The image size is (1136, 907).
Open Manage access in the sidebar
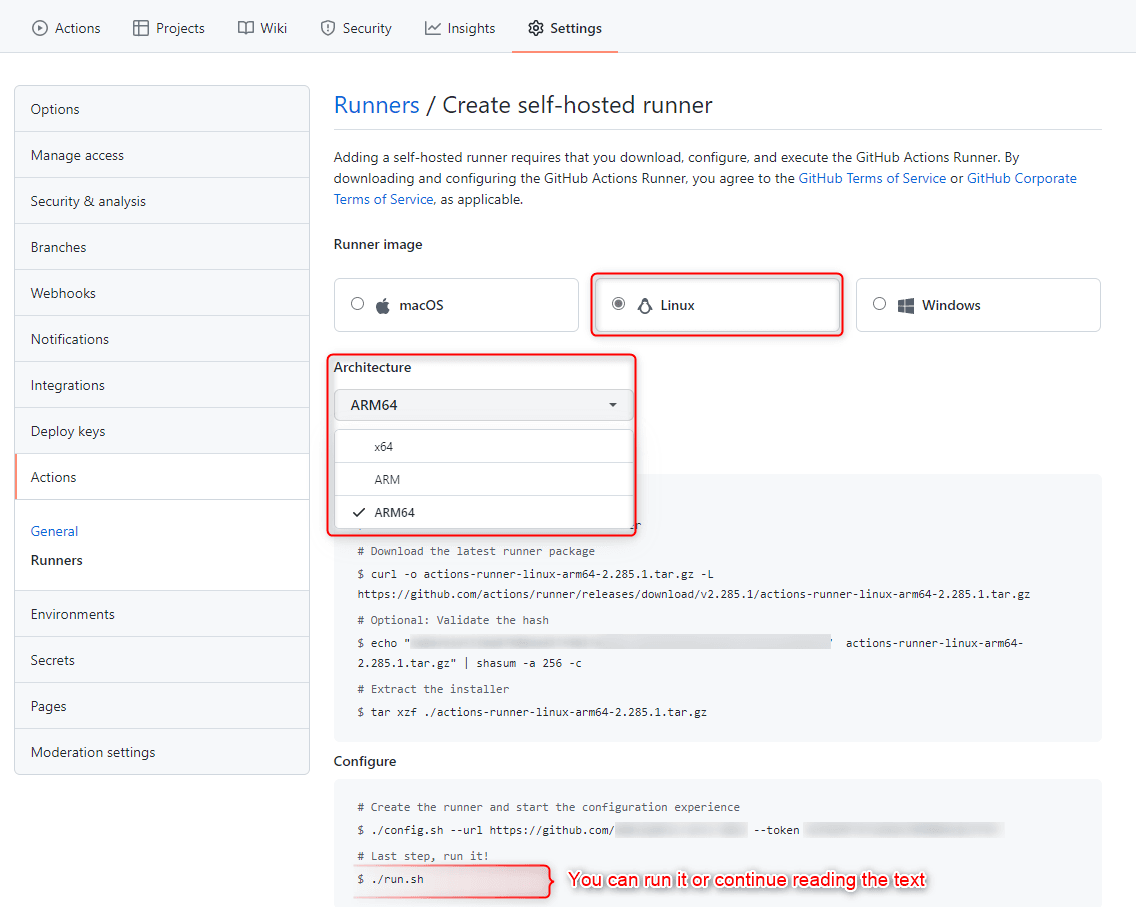click(x=162, y=155)
